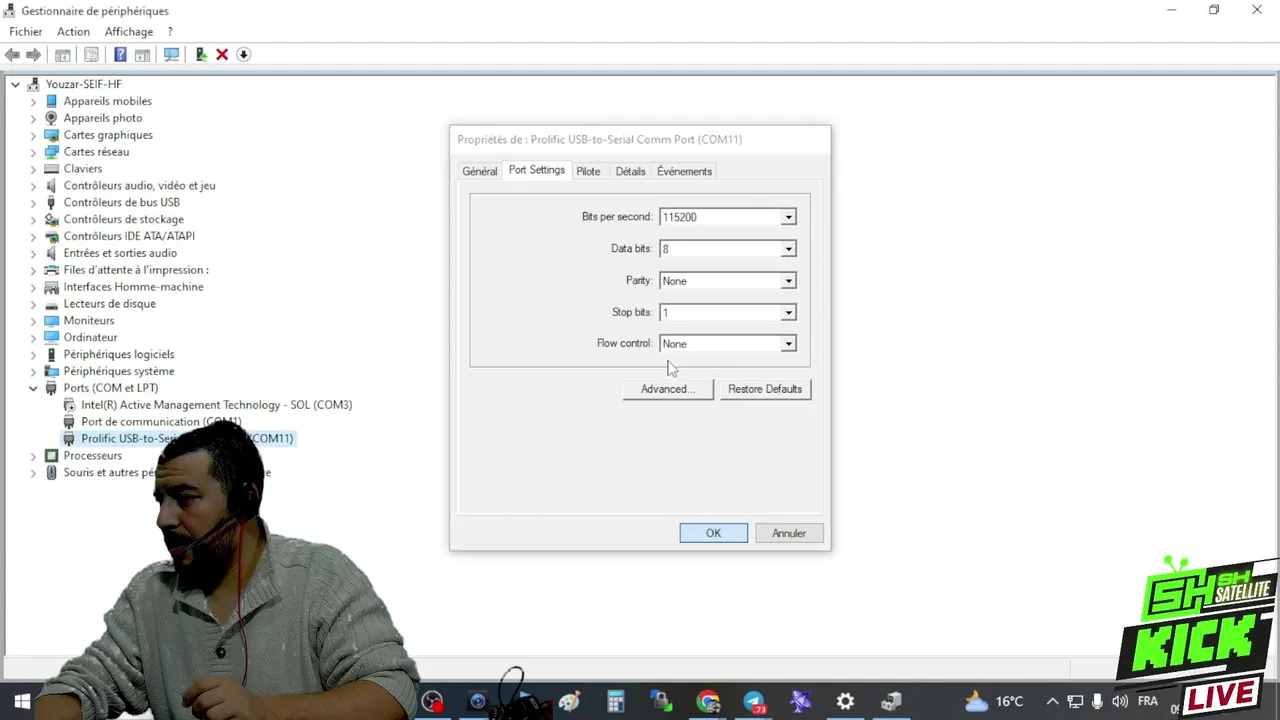
Task: Expand the Claviers node arrow
Action: [x=33, y=169]
